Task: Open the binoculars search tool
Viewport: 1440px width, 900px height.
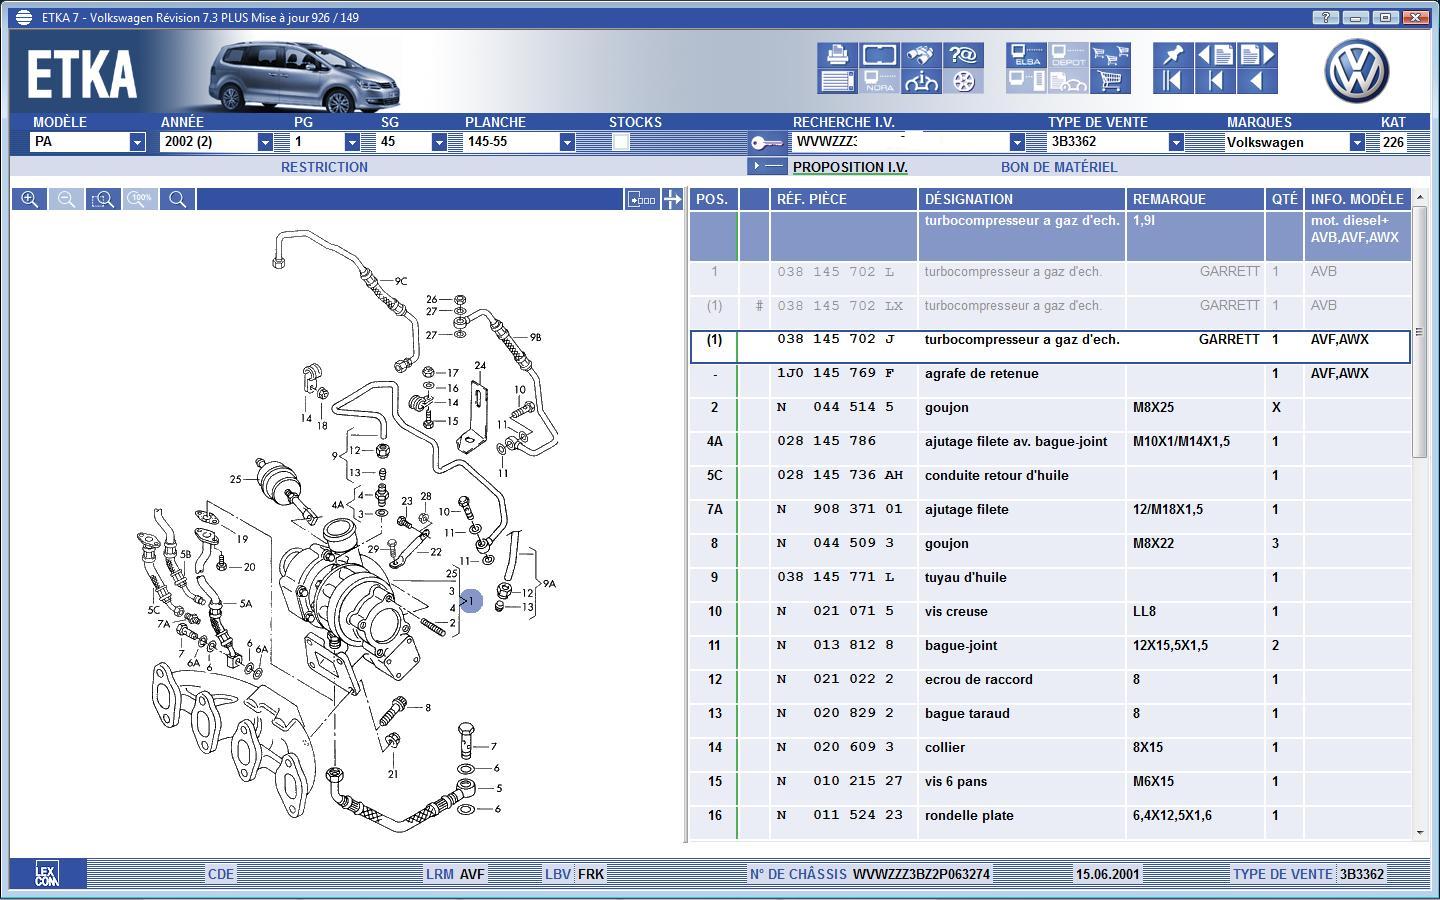Action: click(921, 55)
